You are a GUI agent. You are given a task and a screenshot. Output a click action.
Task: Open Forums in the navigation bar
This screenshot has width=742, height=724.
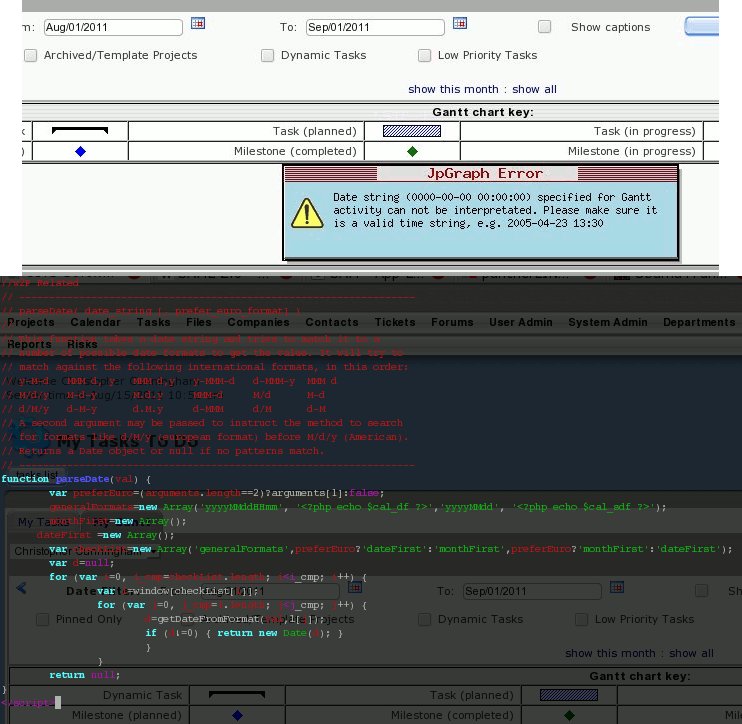pos(452,322)
